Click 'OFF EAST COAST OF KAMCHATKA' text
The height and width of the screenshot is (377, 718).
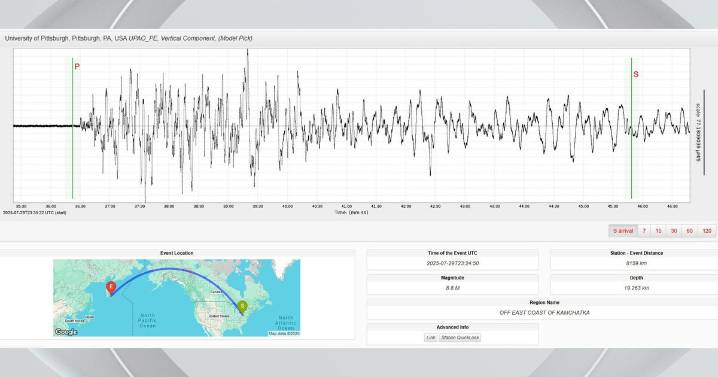tap(544, 313)
